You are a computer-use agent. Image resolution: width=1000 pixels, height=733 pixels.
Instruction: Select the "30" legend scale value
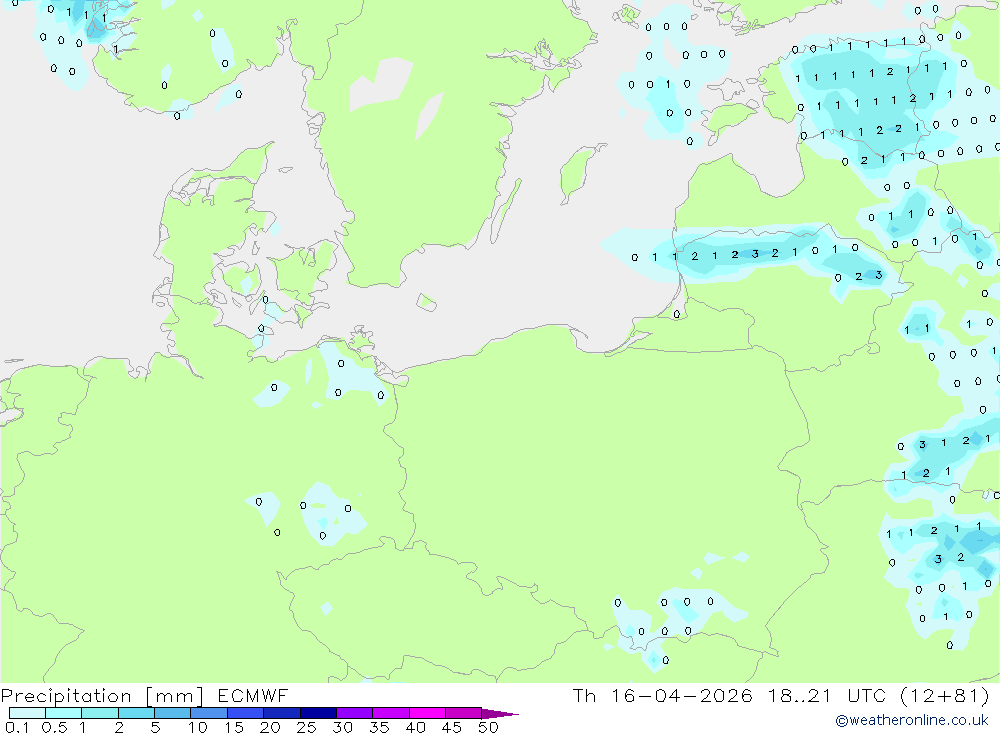coord(342,727)
